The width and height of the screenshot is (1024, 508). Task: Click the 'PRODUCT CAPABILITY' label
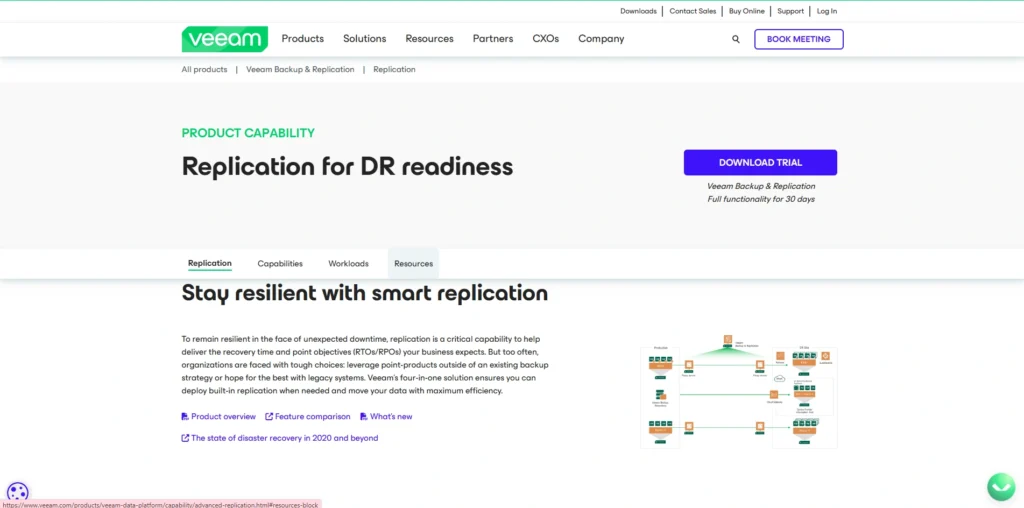click(248, 133)
